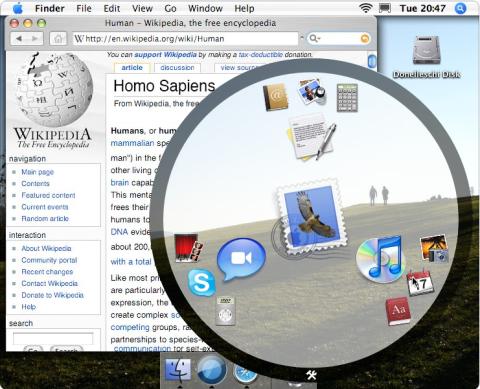Click the browser vertical scrollbar thumb
Screen dimensions: 480x389
pyautogui.click(x=372, y=61)
